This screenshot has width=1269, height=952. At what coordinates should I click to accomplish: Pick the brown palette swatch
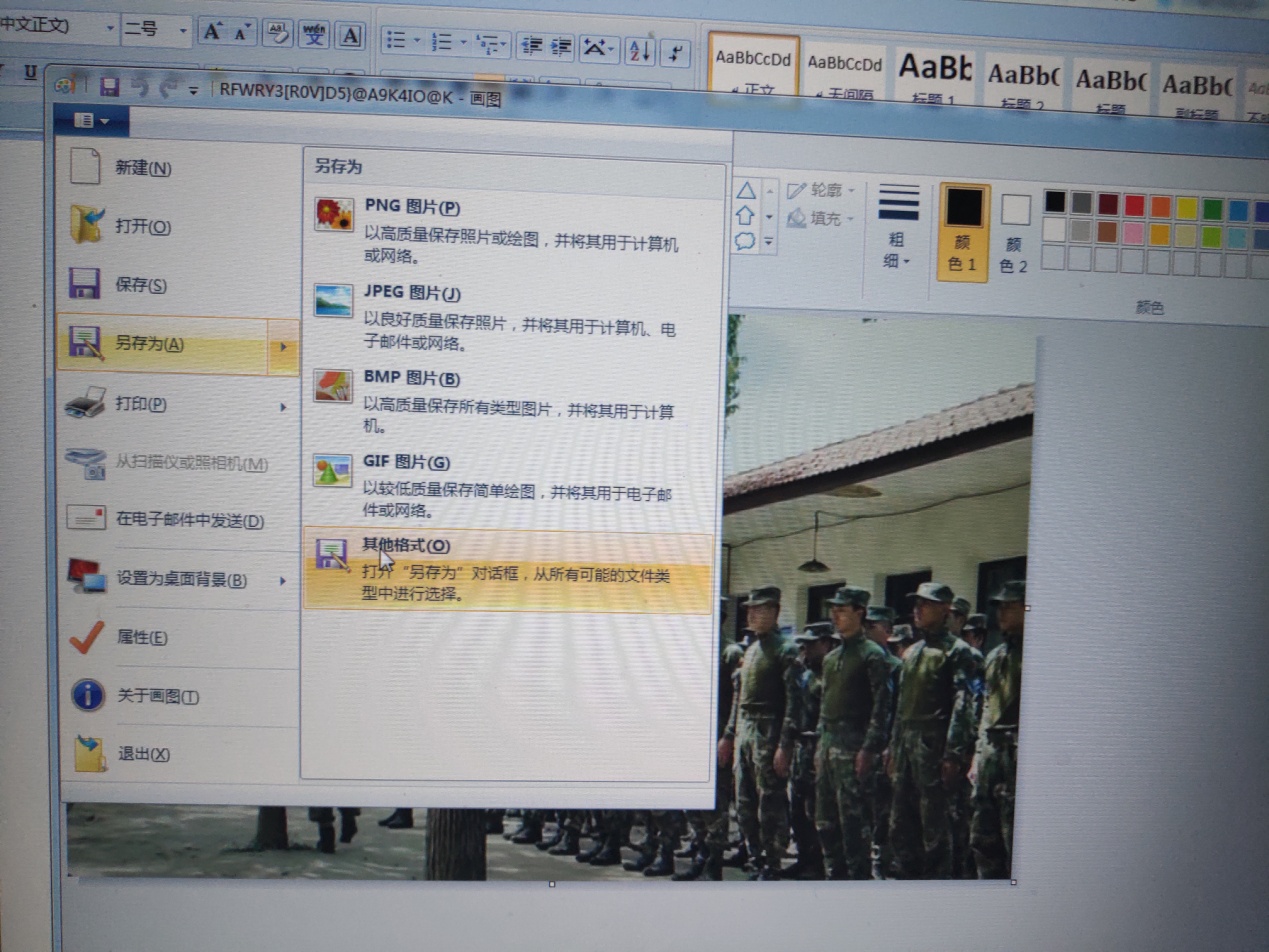coord(1106,231)
